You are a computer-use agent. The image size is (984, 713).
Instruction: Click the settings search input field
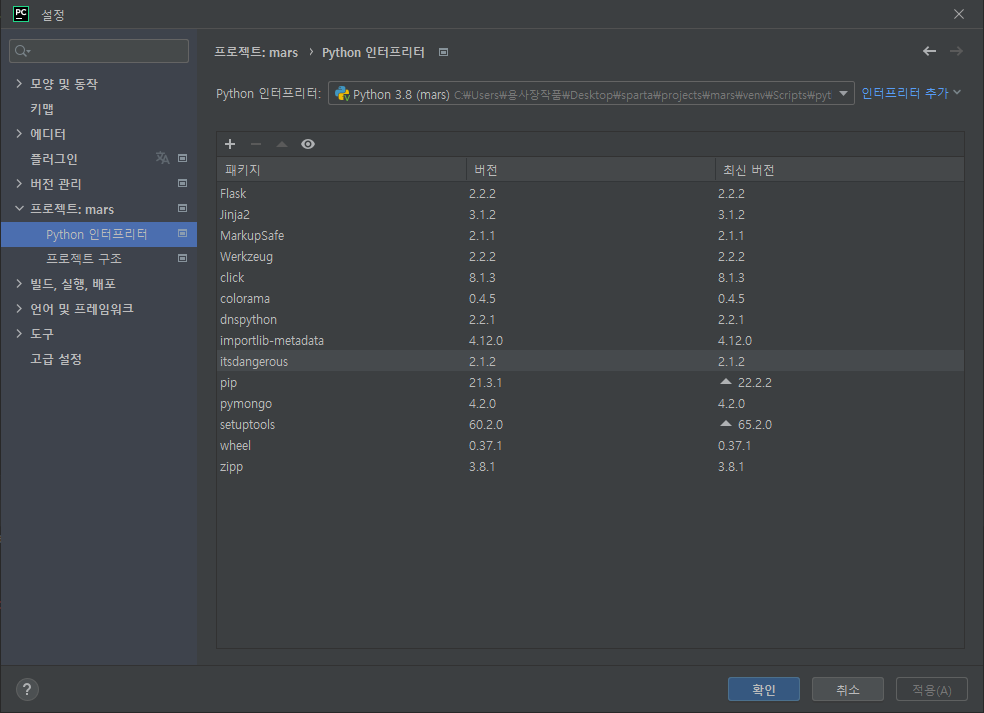click(99, 51)
